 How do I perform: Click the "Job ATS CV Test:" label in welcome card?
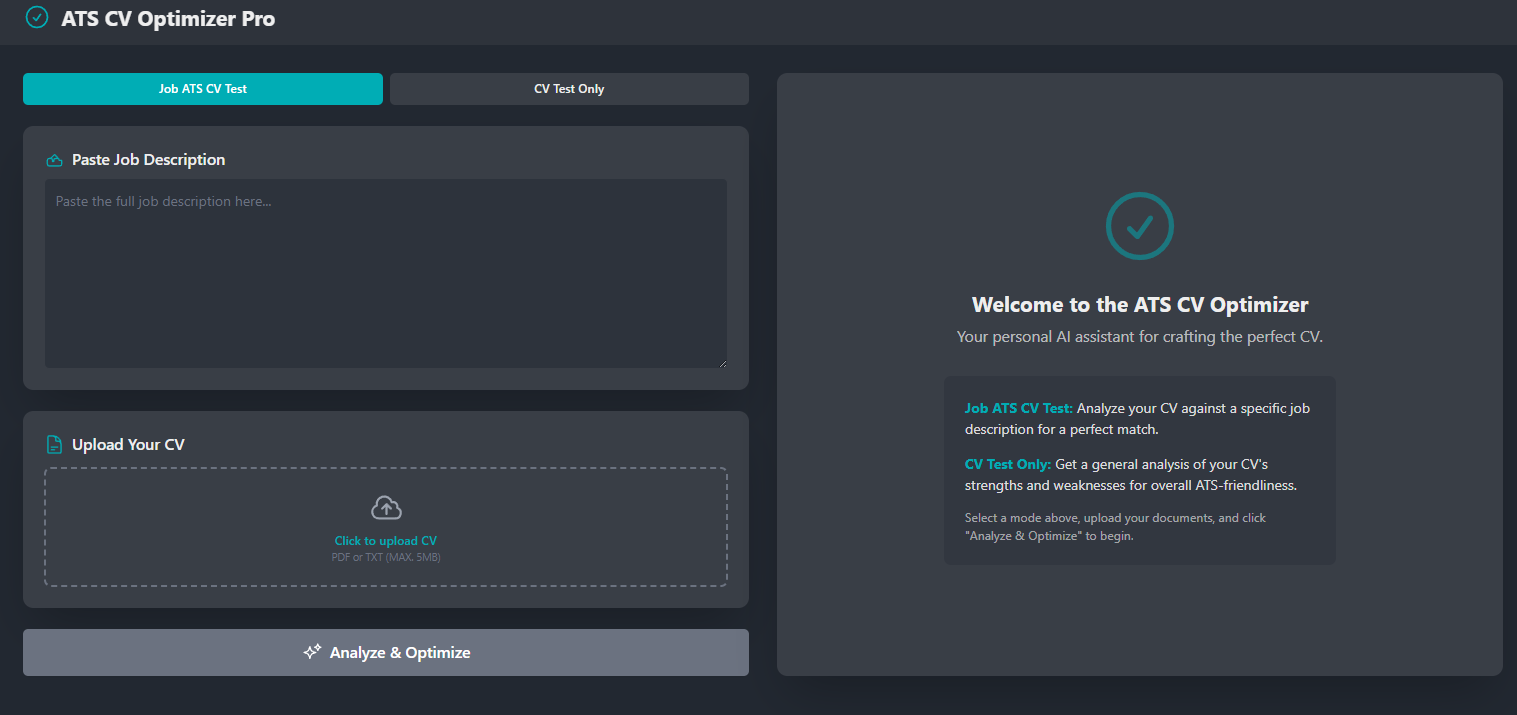(x=1019, y=408)
